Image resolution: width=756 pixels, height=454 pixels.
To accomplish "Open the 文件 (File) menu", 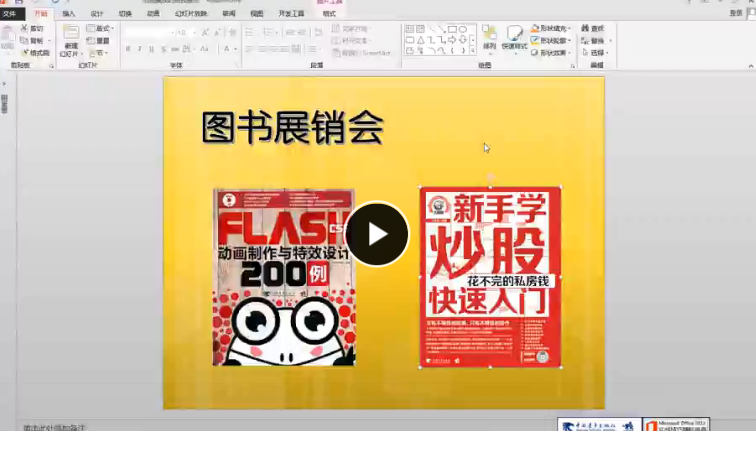I will (x=11, y=13).
